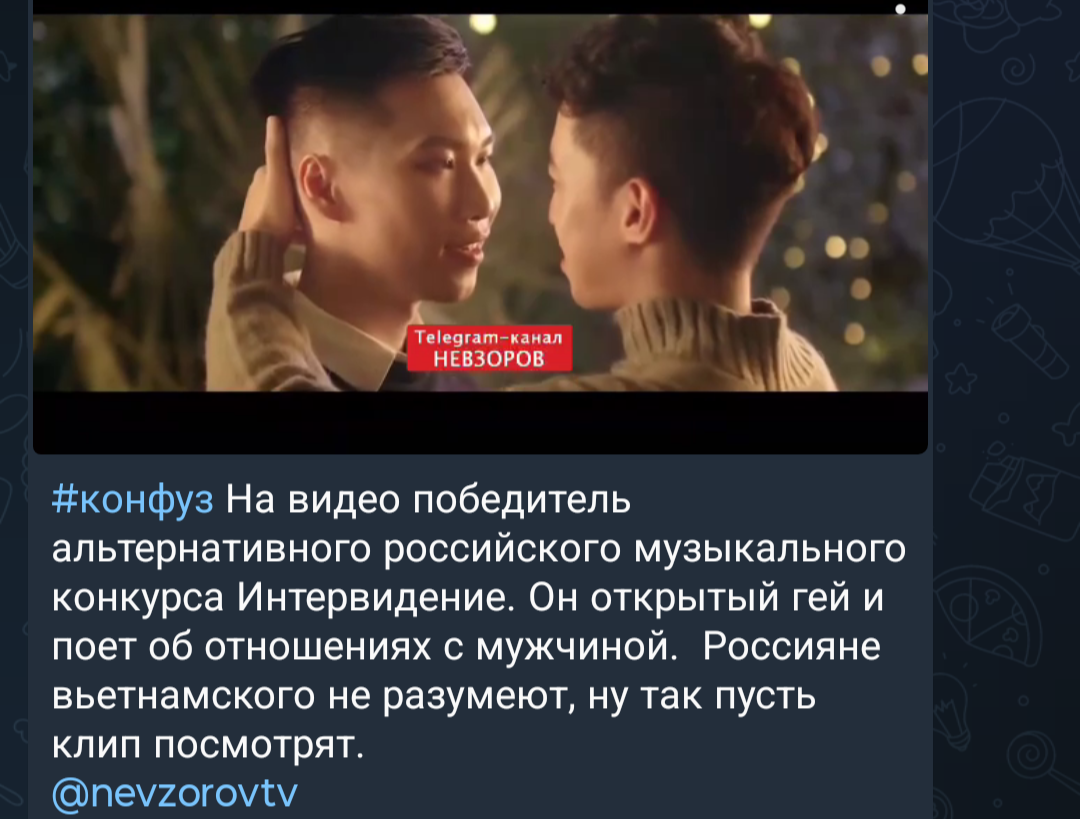Screen dimensions: 1080x819
Task: Click the black strip at top of video
Action: click(480, 7)
